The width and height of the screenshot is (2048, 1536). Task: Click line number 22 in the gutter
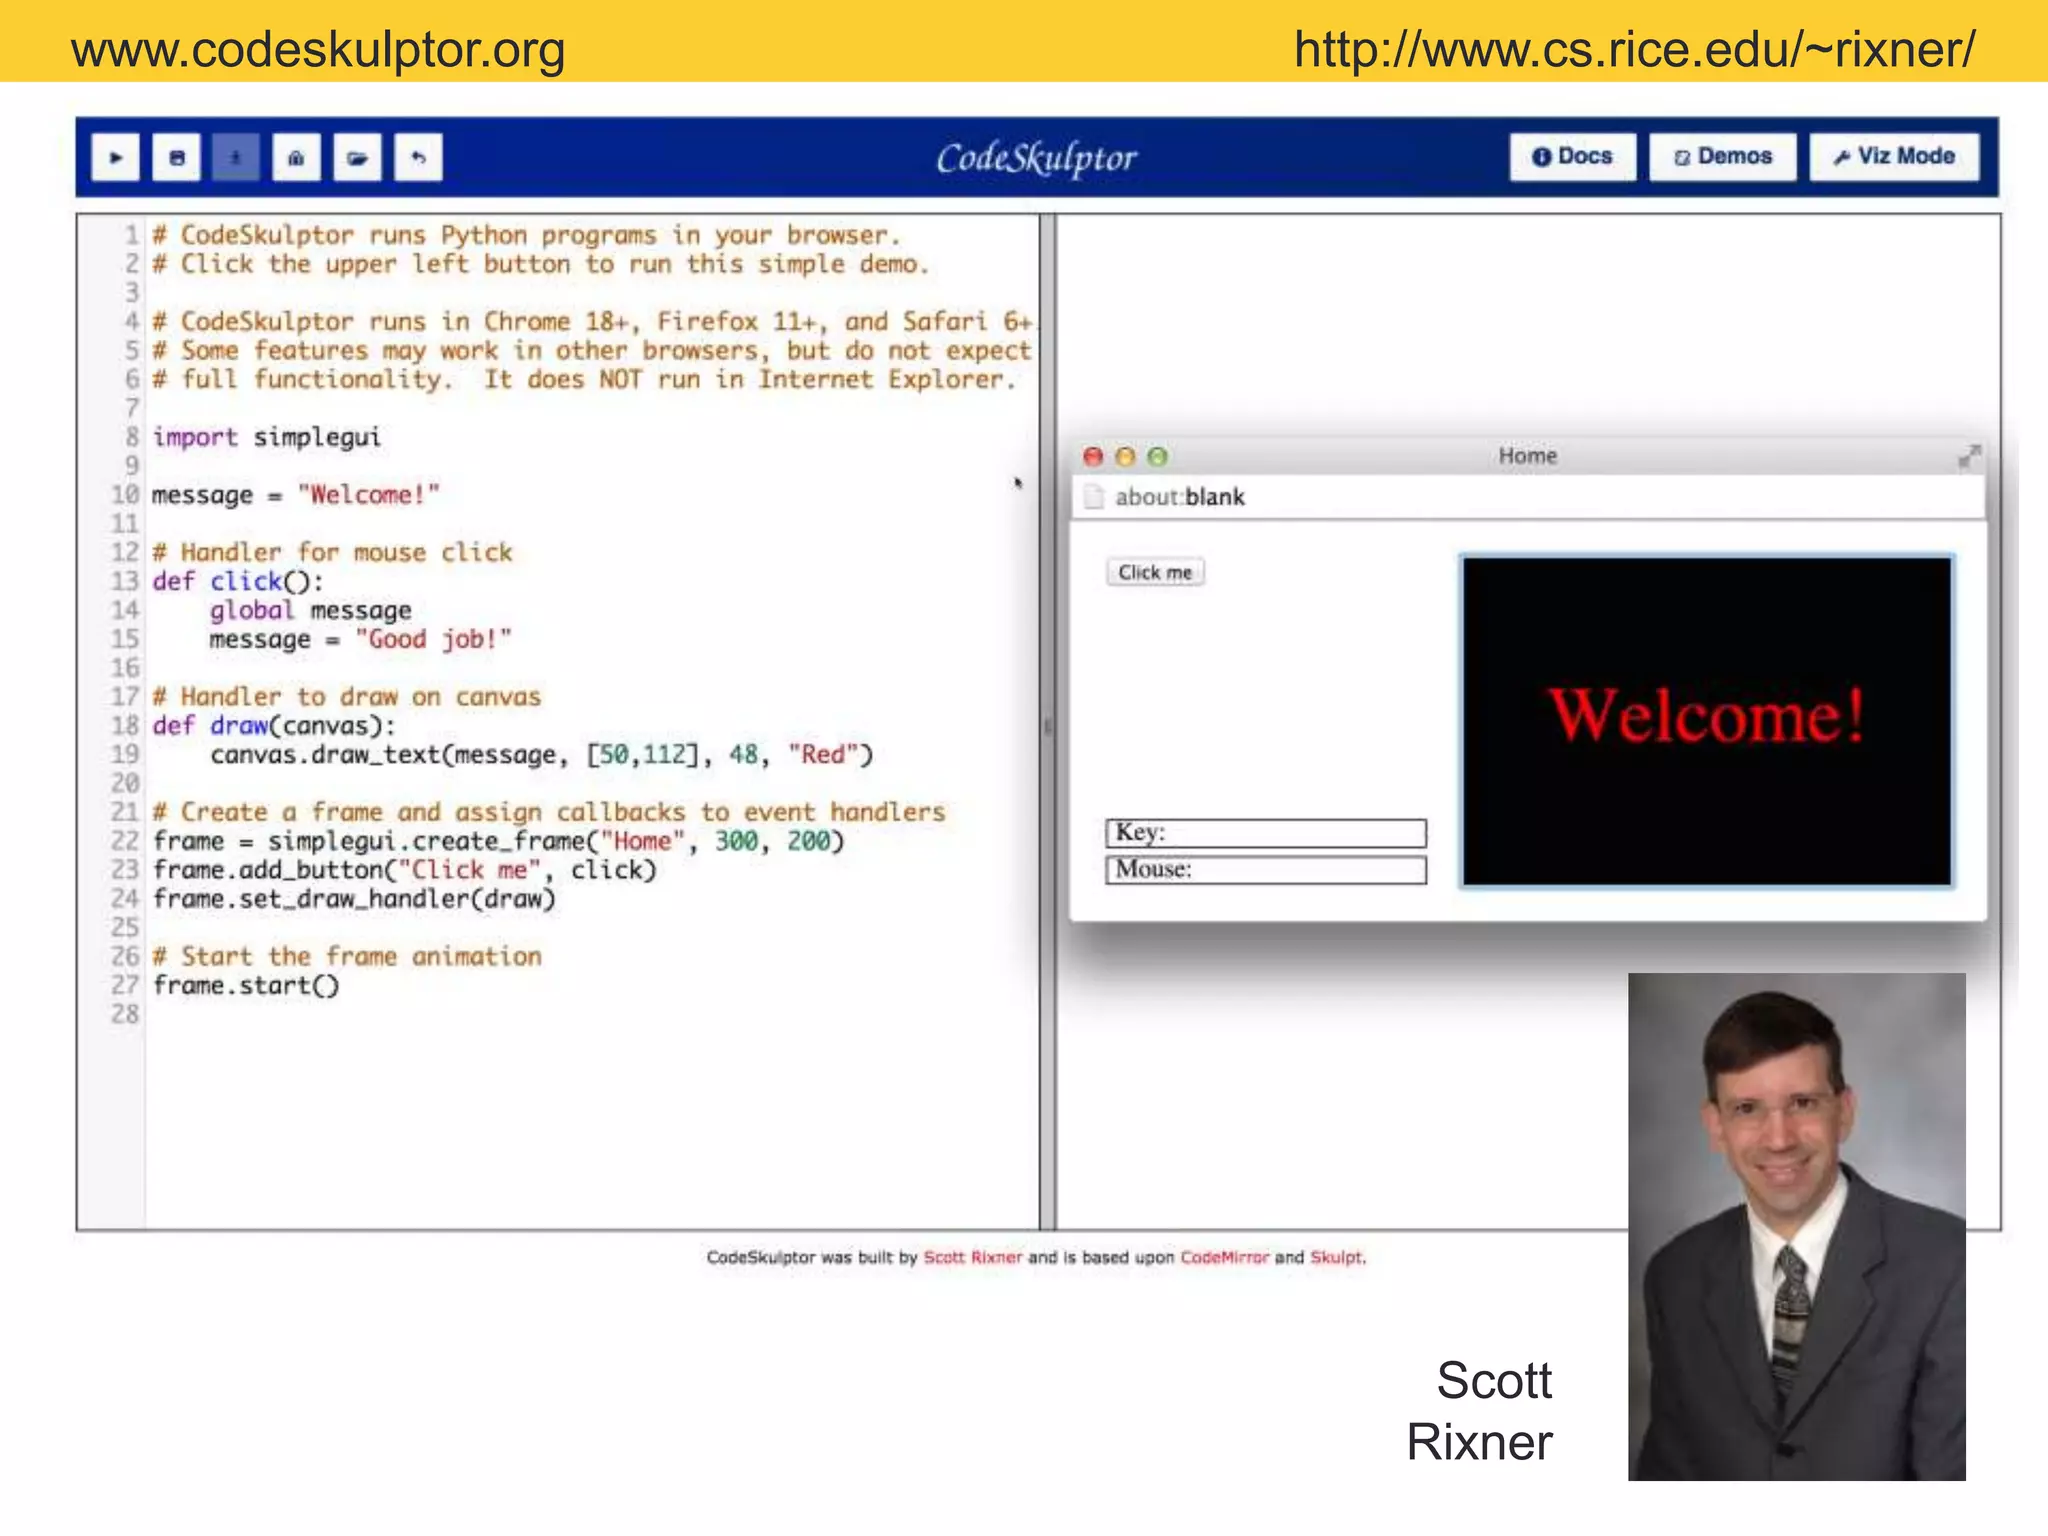(x=125, y=841)
